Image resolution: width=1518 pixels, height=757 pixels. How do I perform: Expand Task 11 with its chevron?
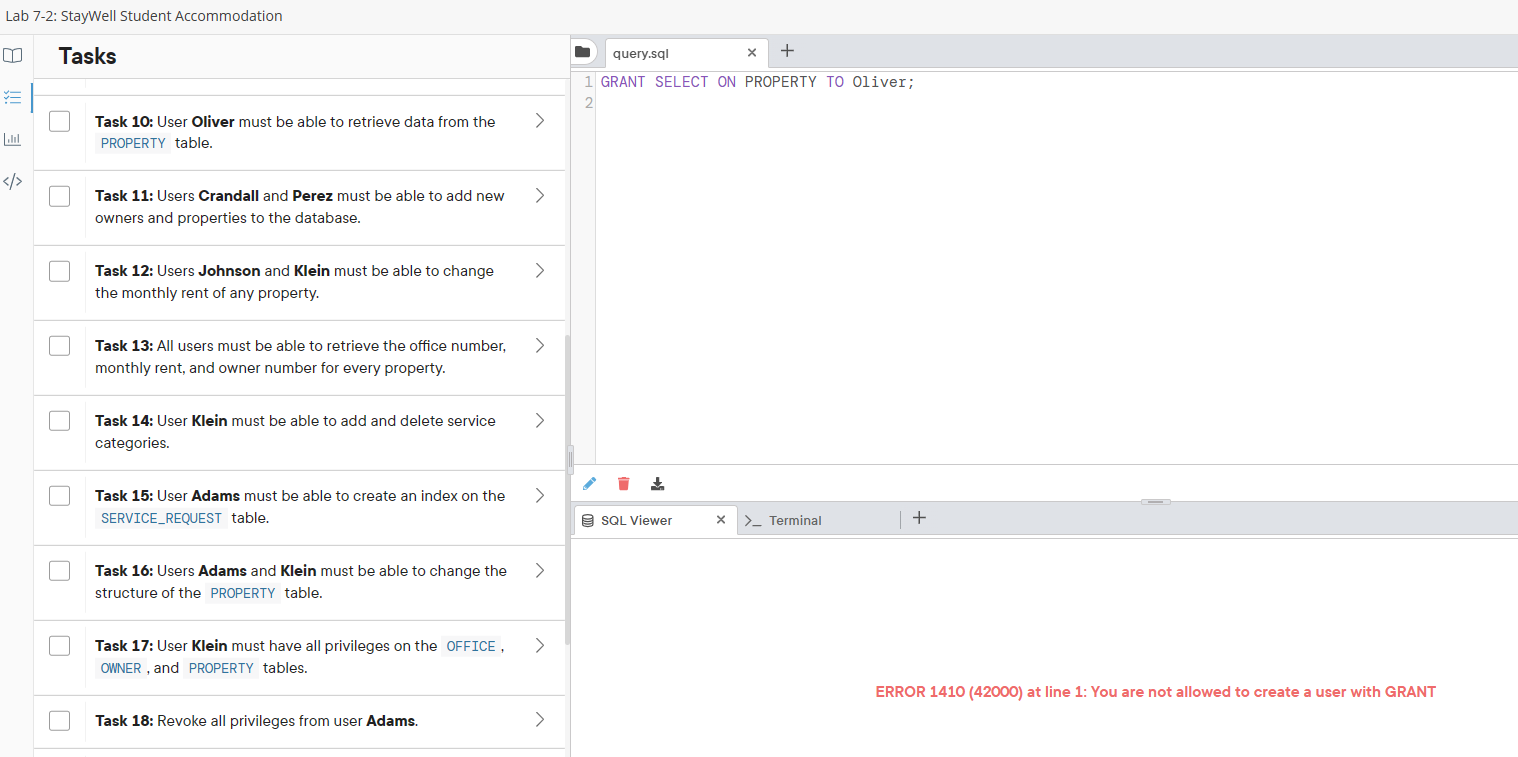click(x=540, y=196)
